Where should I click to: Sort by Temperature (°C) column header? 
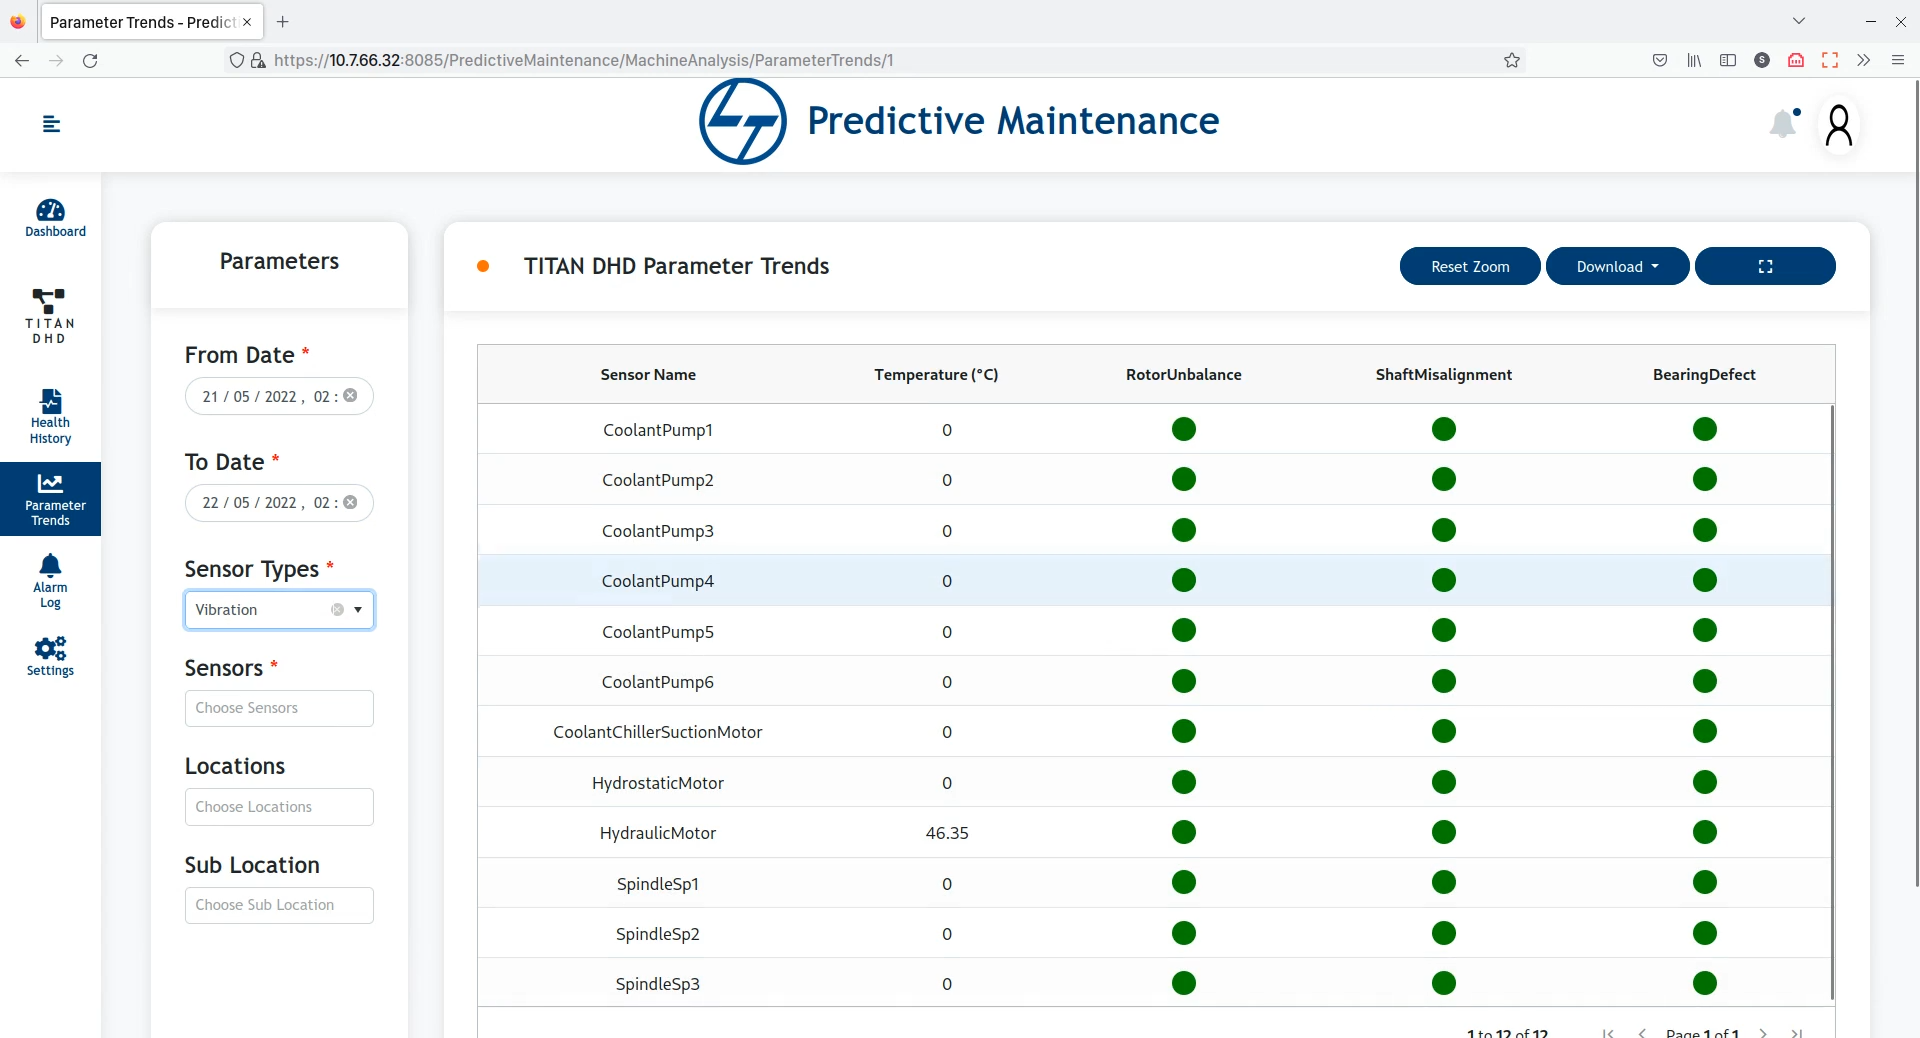pos(936,375)
